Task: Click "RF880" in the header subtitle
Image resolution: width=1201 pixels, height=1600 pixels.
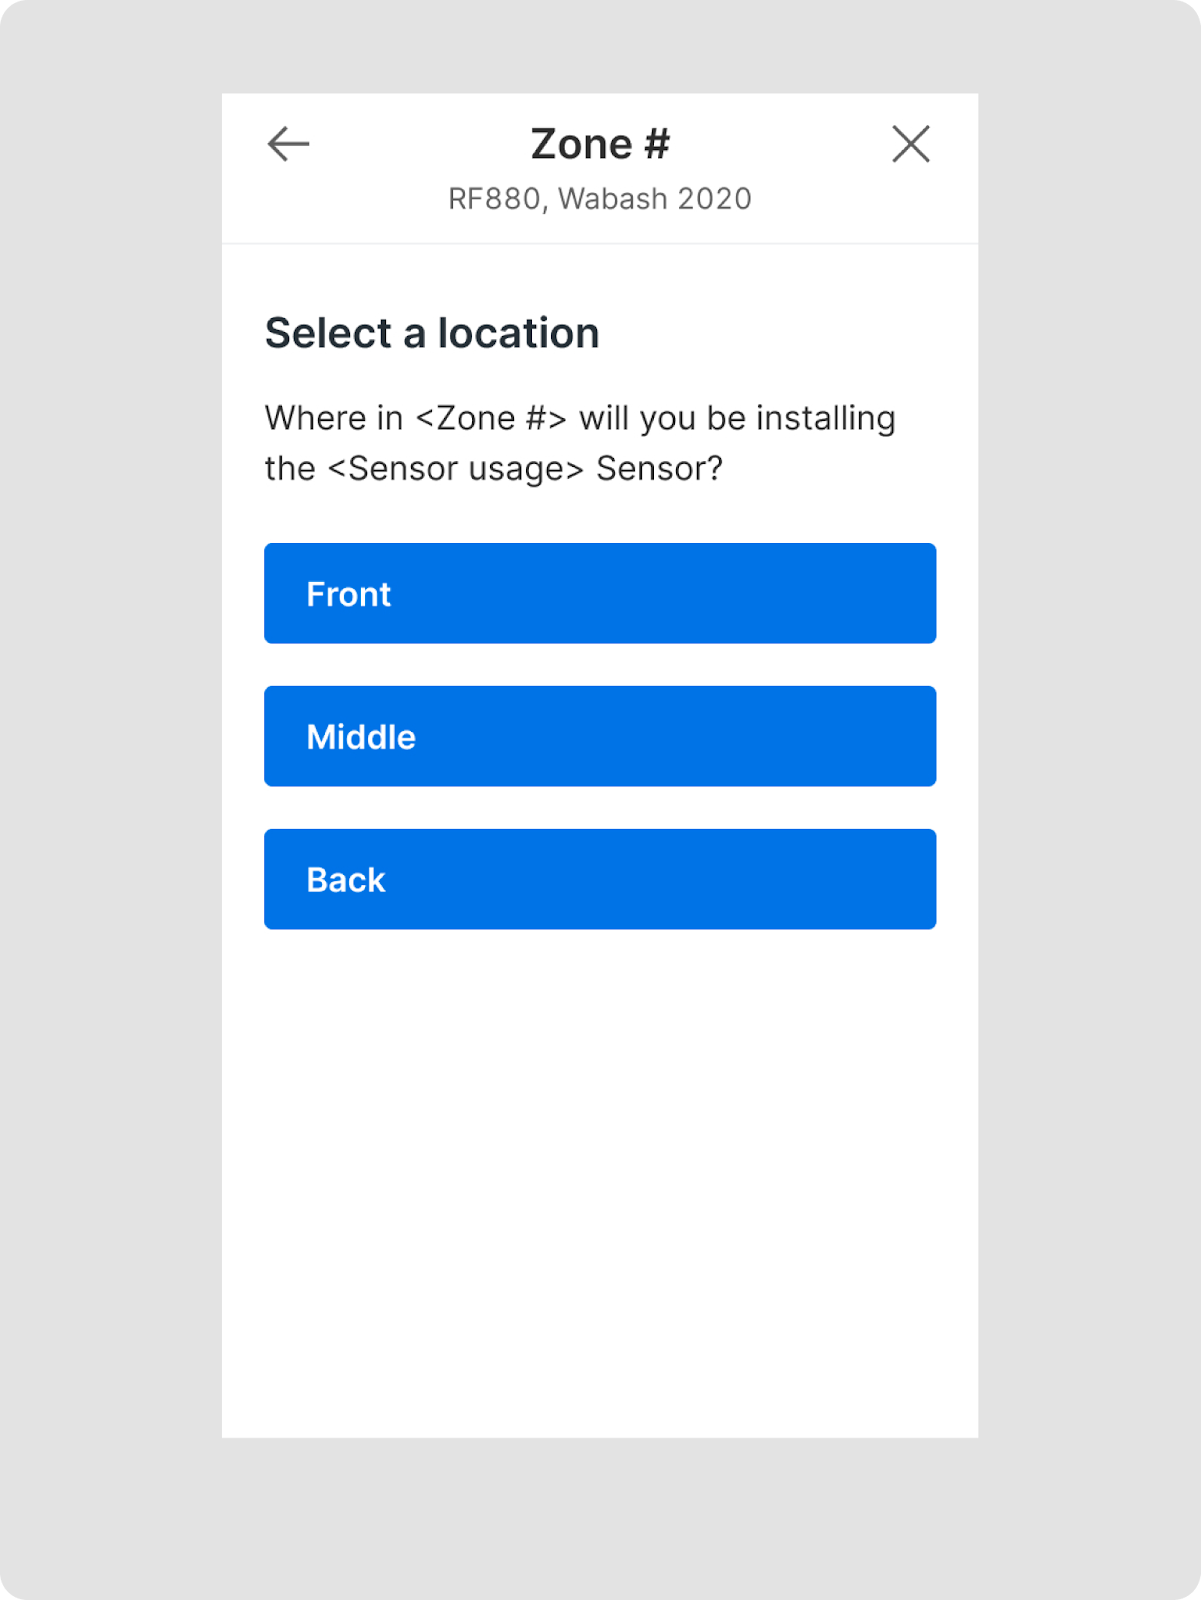Action: click(494, 199)
